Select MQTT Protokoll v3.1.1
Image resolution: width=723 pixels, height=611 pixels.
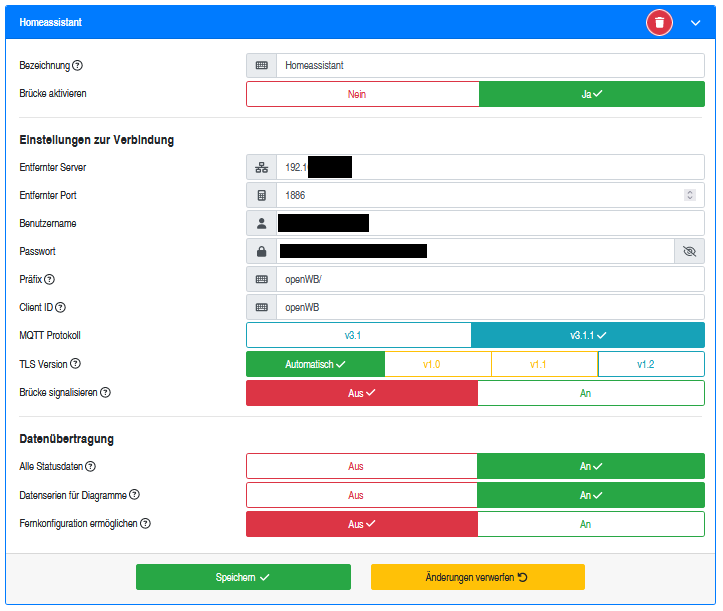(x=588, y=335)
